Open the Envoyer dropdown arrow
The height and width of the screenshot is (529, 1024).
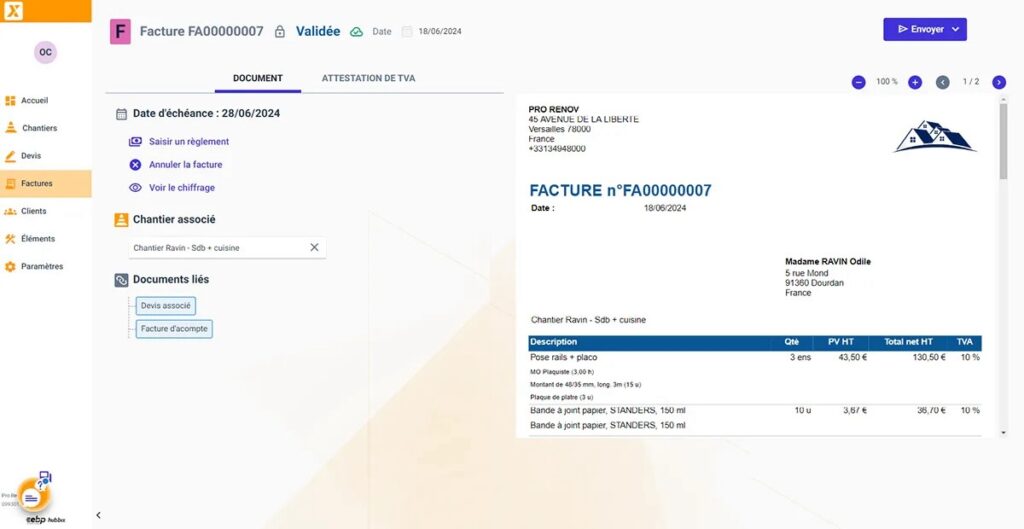tap(955, 30)
